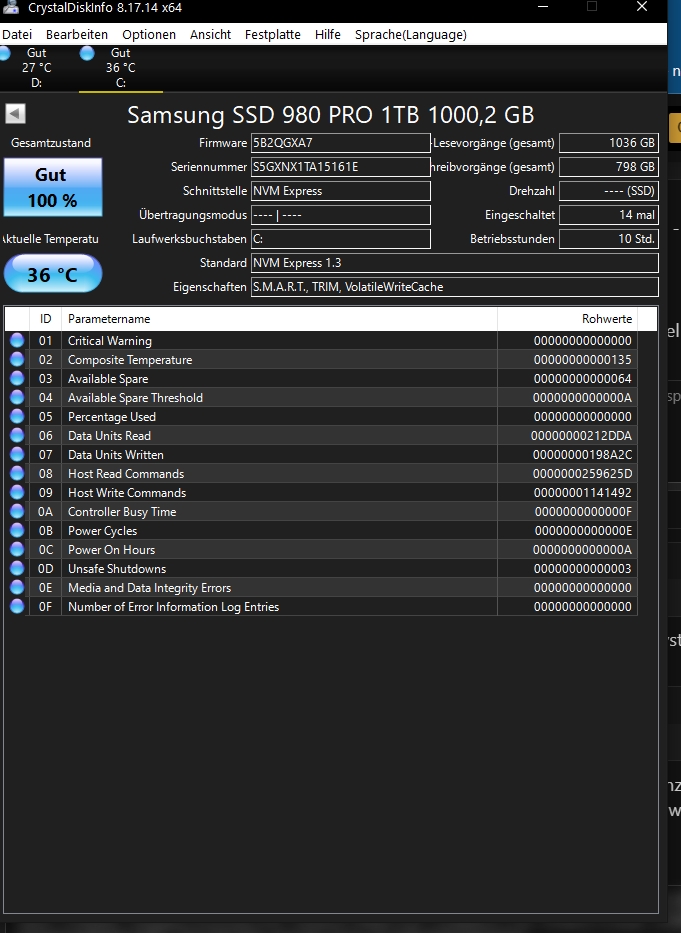This screenshot has height=933, width=681.
Task: Click the status orb for Percentage Used
Action: (x=17, y=417)
